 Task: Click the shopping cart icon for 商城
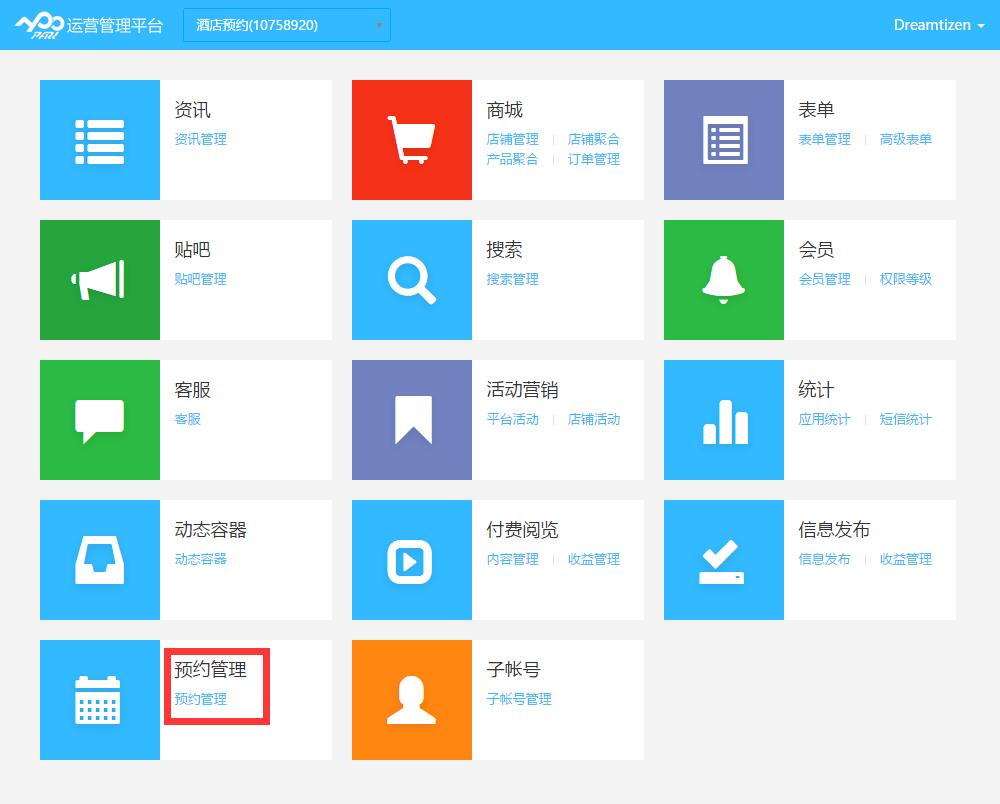pyautogui.click(x=411, y=140)
